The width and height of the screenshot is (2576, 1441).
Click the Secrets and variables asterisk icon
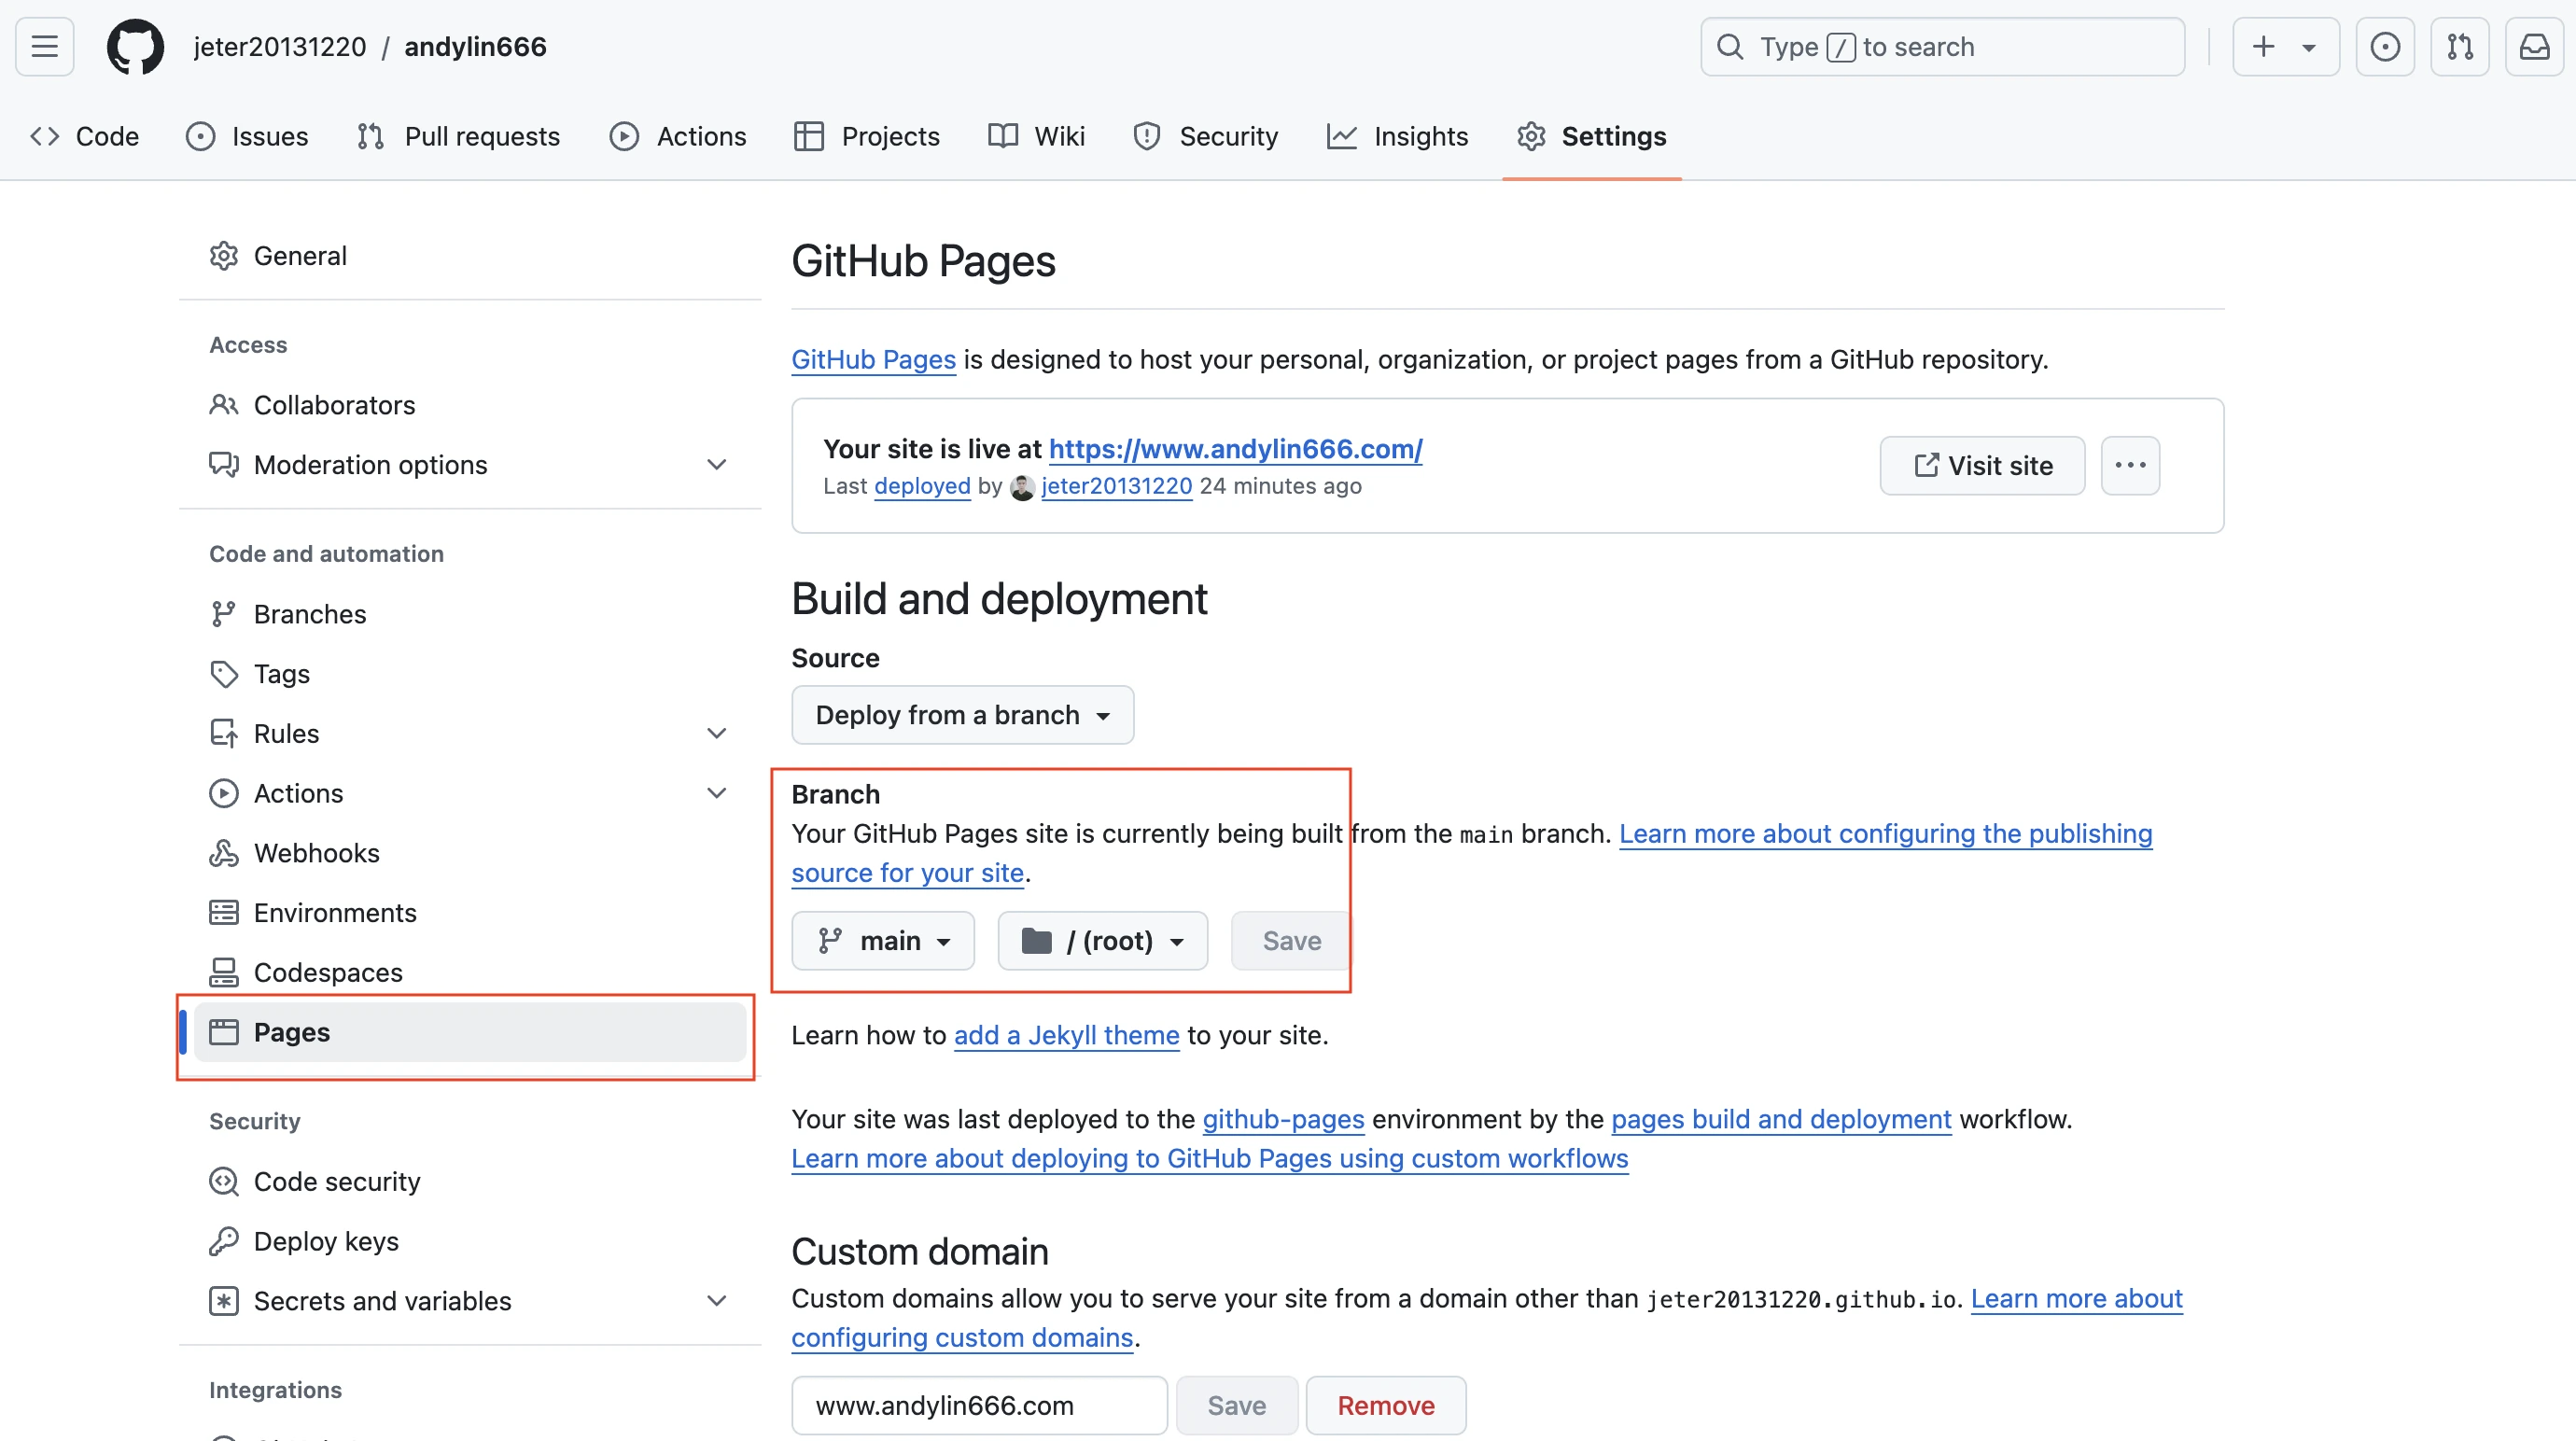point(224,1301)
